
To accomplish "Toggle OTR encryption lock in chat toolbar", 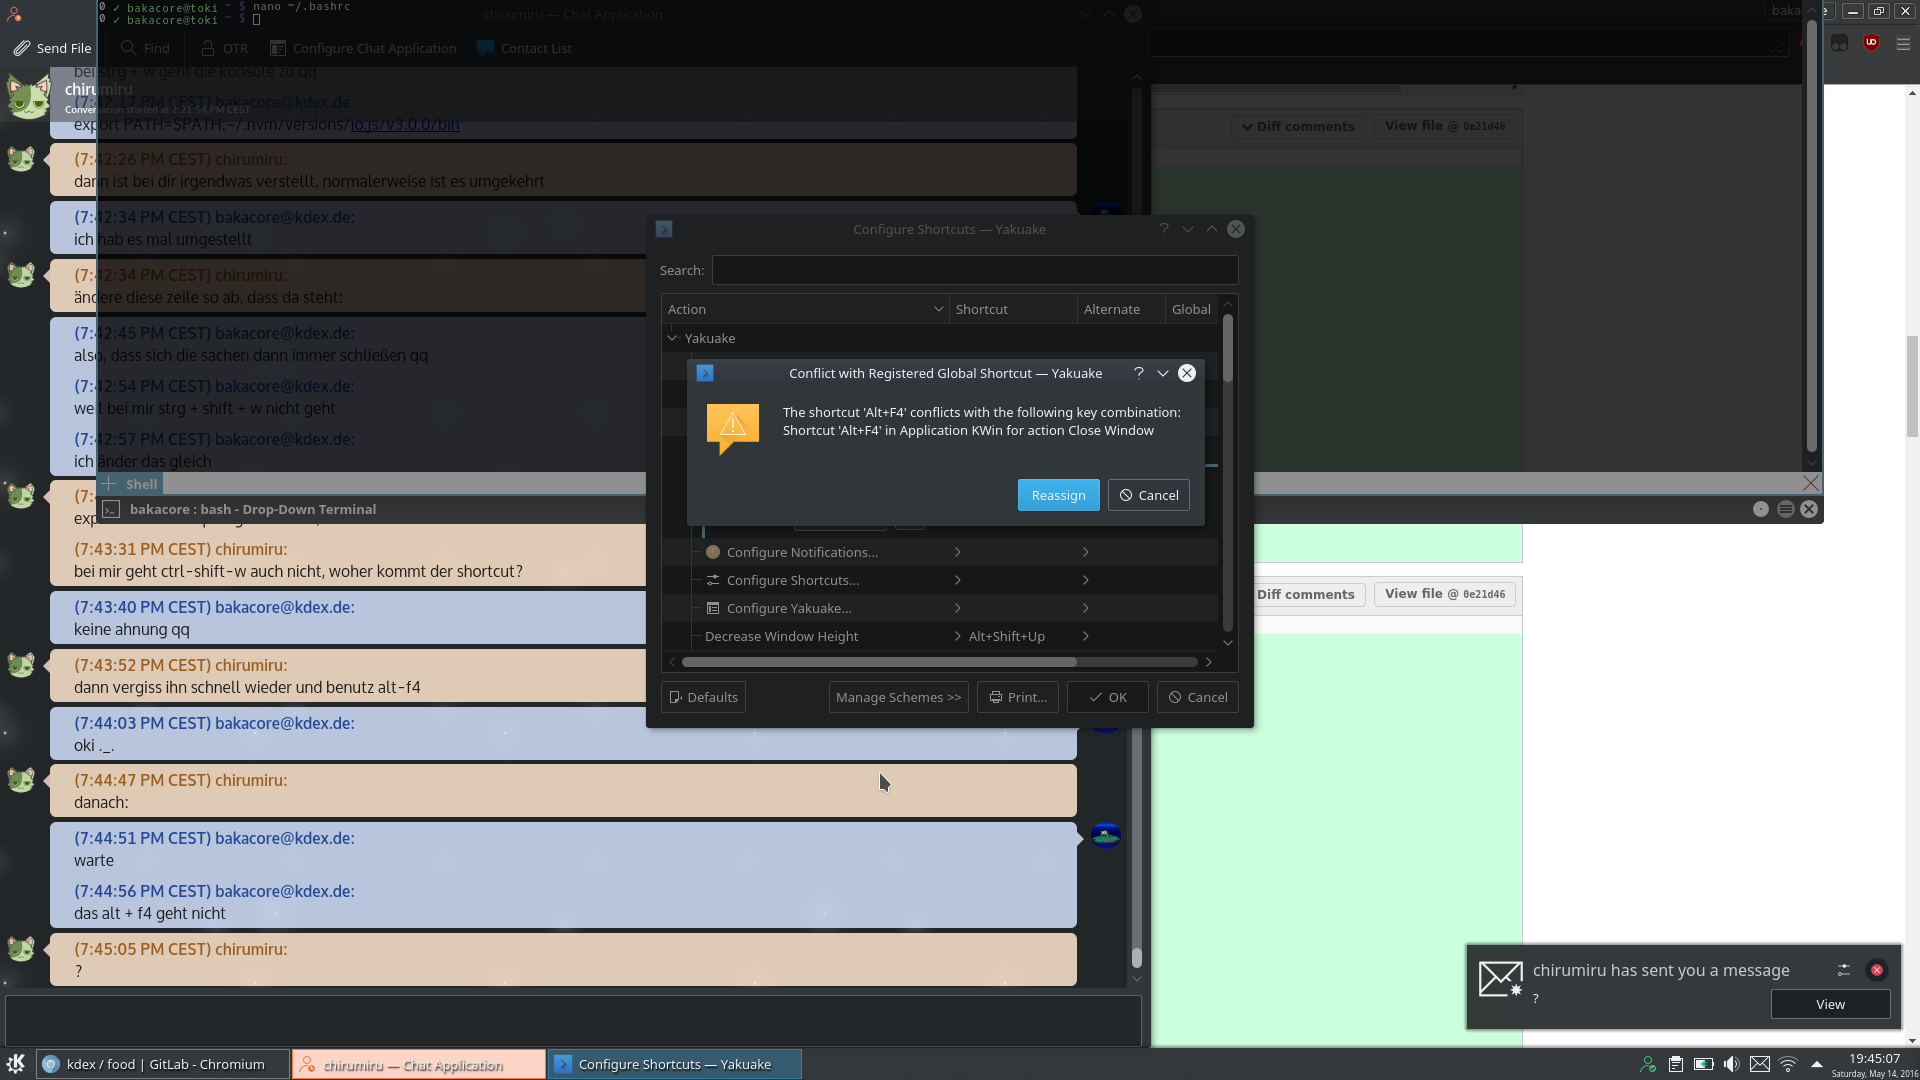I will coord(224,48).
